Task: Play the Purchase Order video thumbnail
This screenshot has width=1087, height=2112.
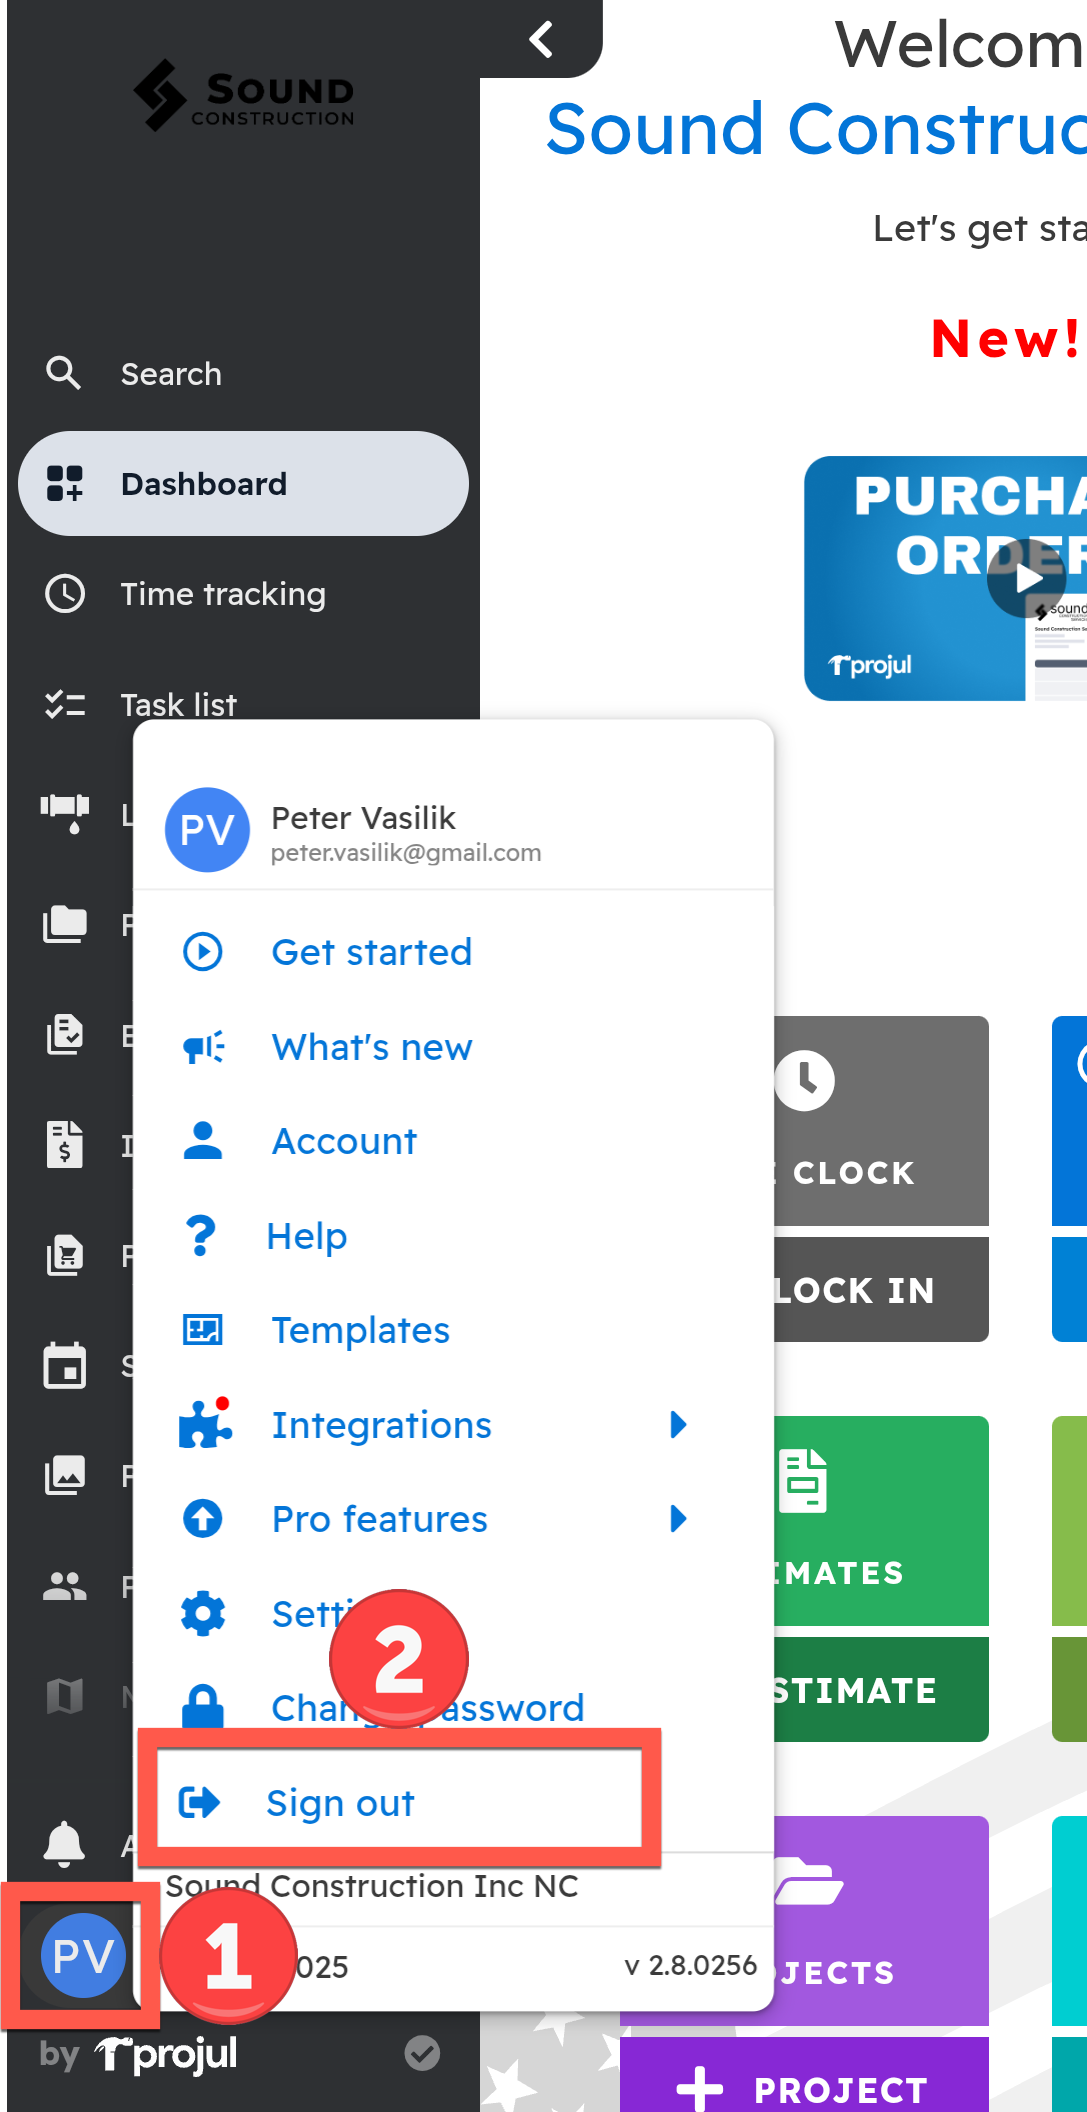Action: point(1026,578)
